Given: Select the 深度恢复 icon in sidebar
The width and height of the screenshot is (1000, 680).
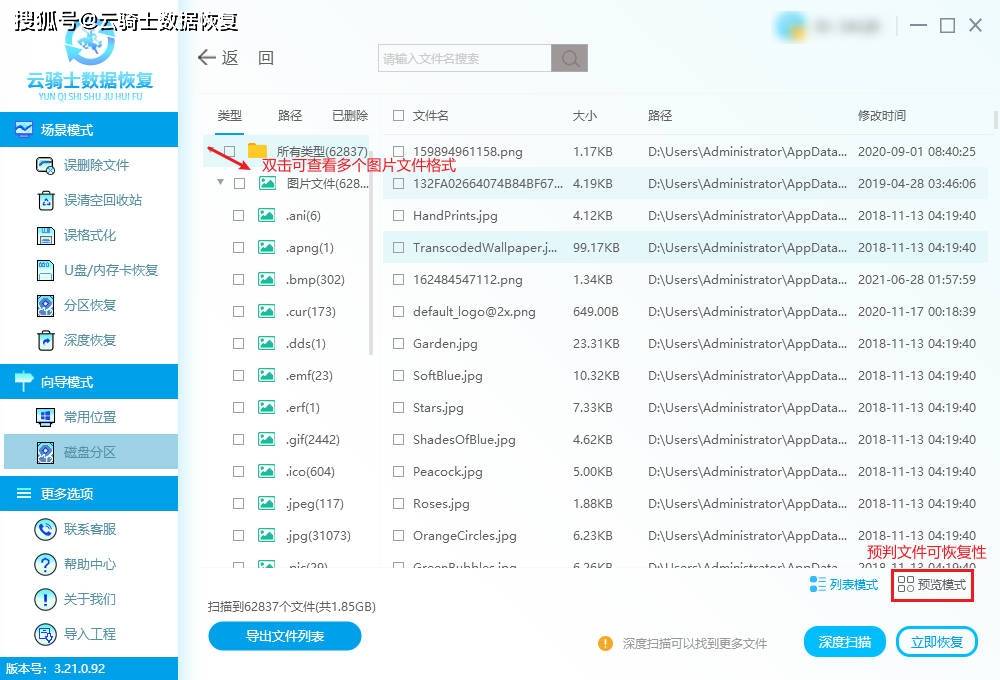Looking at the screenshot, I should (x=46, y=340).
